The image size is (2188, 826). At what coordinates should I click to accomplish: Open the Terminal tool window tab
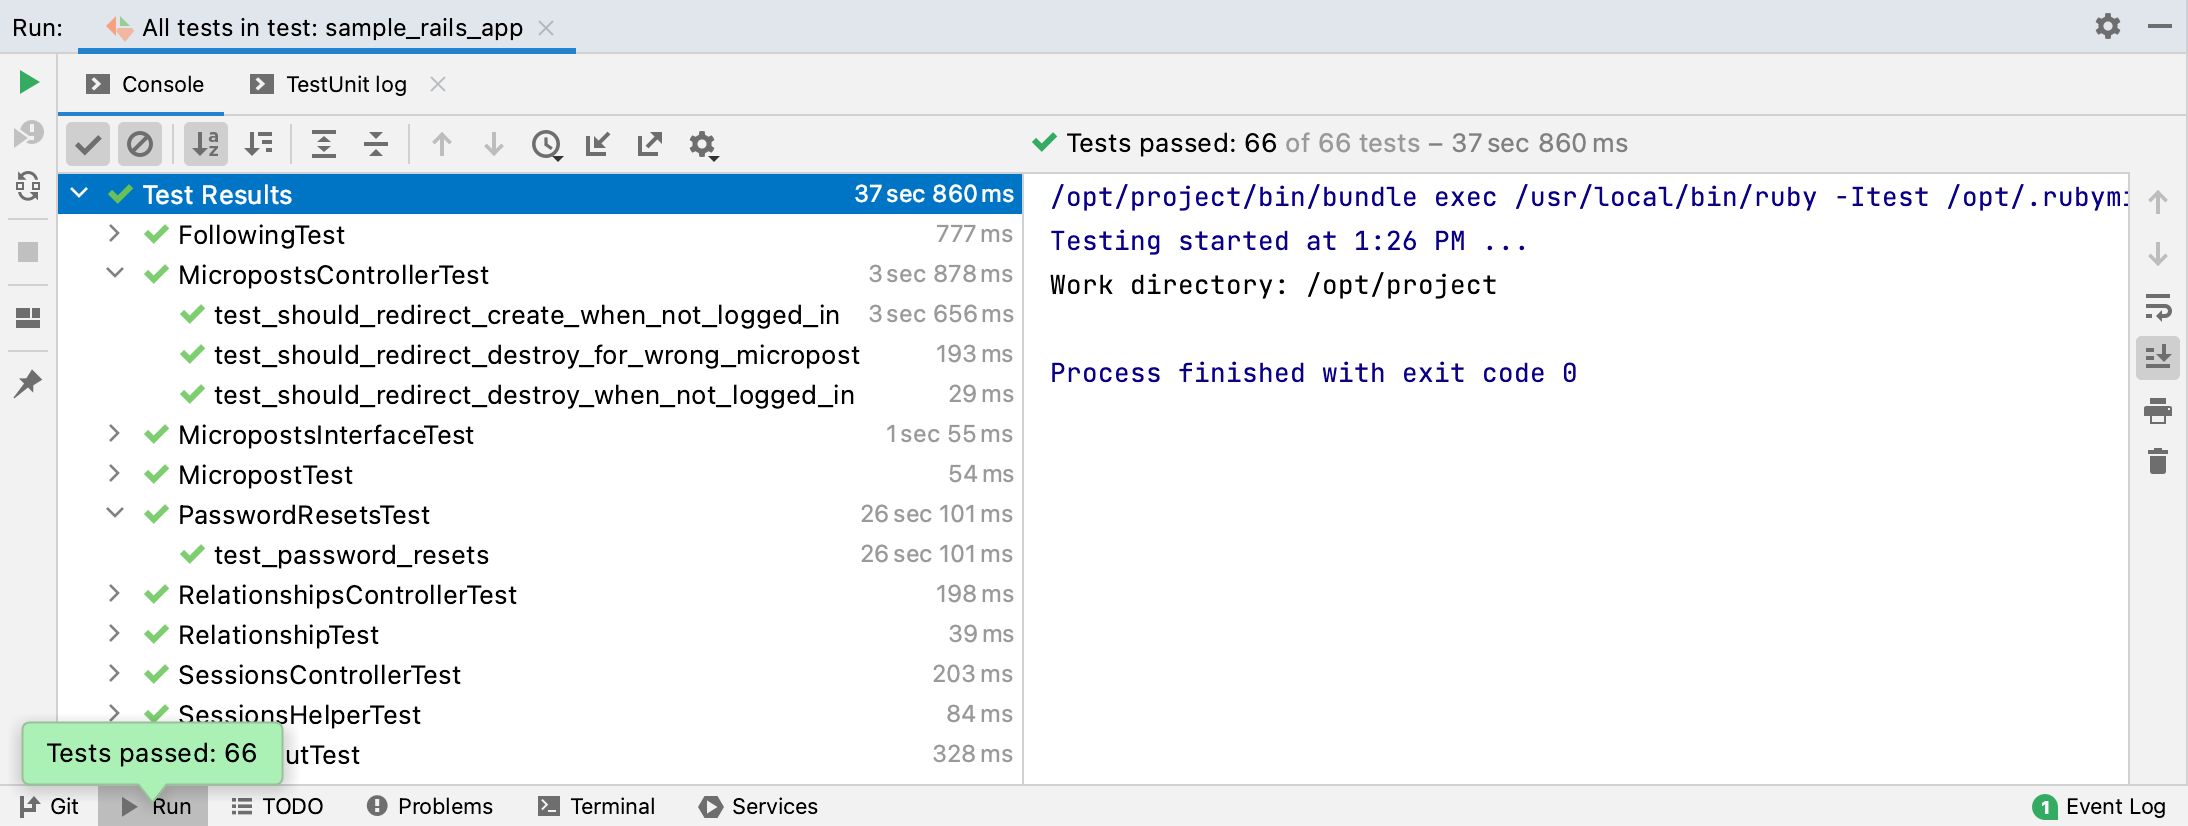point(597,806)
